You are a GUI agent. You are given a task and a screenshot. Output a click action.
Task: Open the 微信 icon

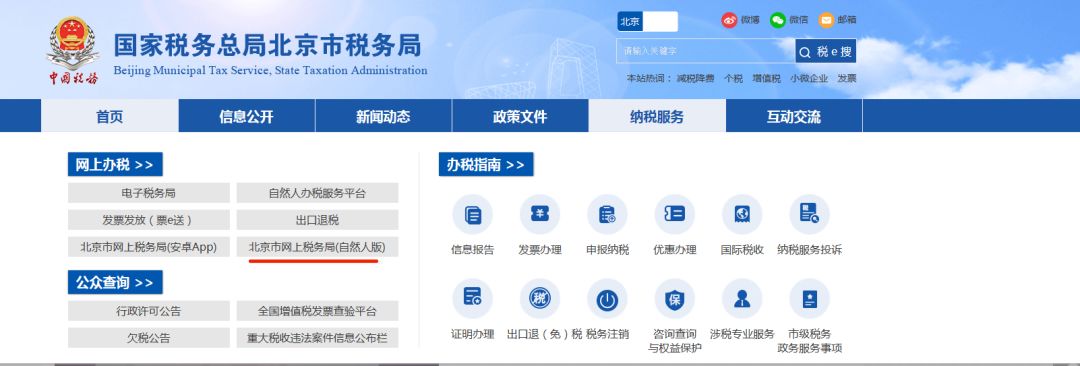pyautogui.click(x=778, y=20)
